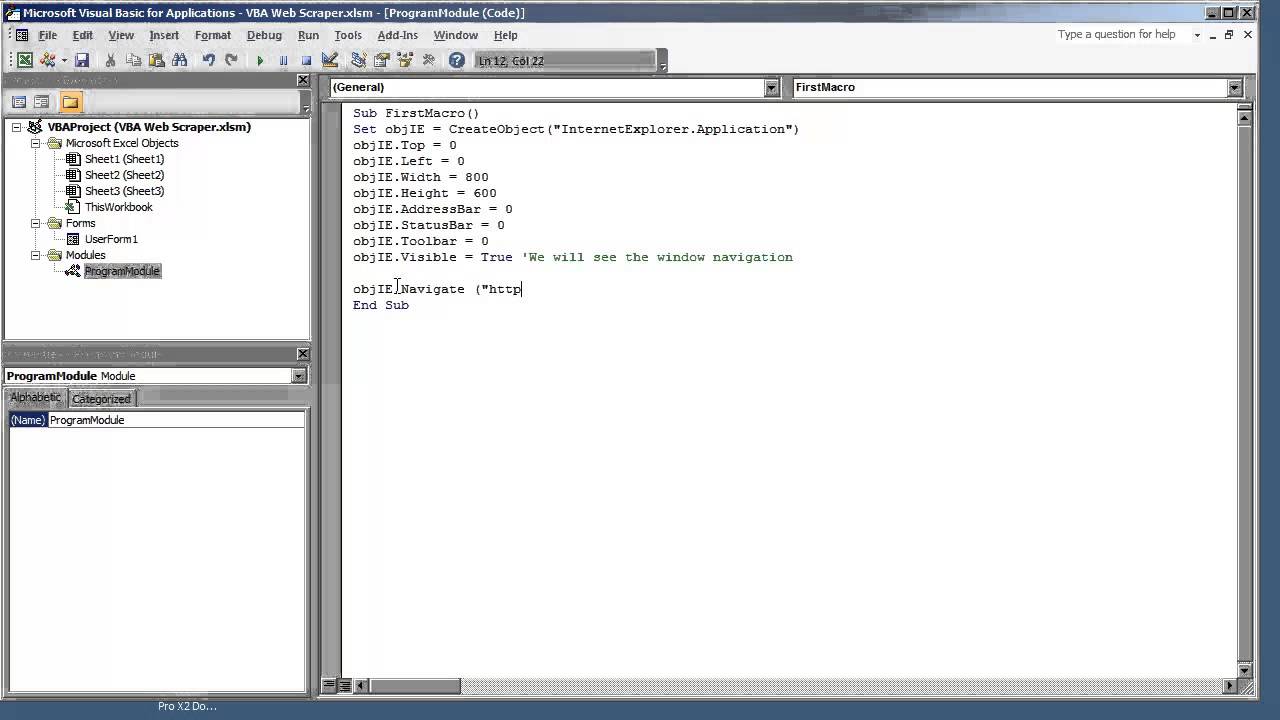Open the Tools menu

pos(348,35)
